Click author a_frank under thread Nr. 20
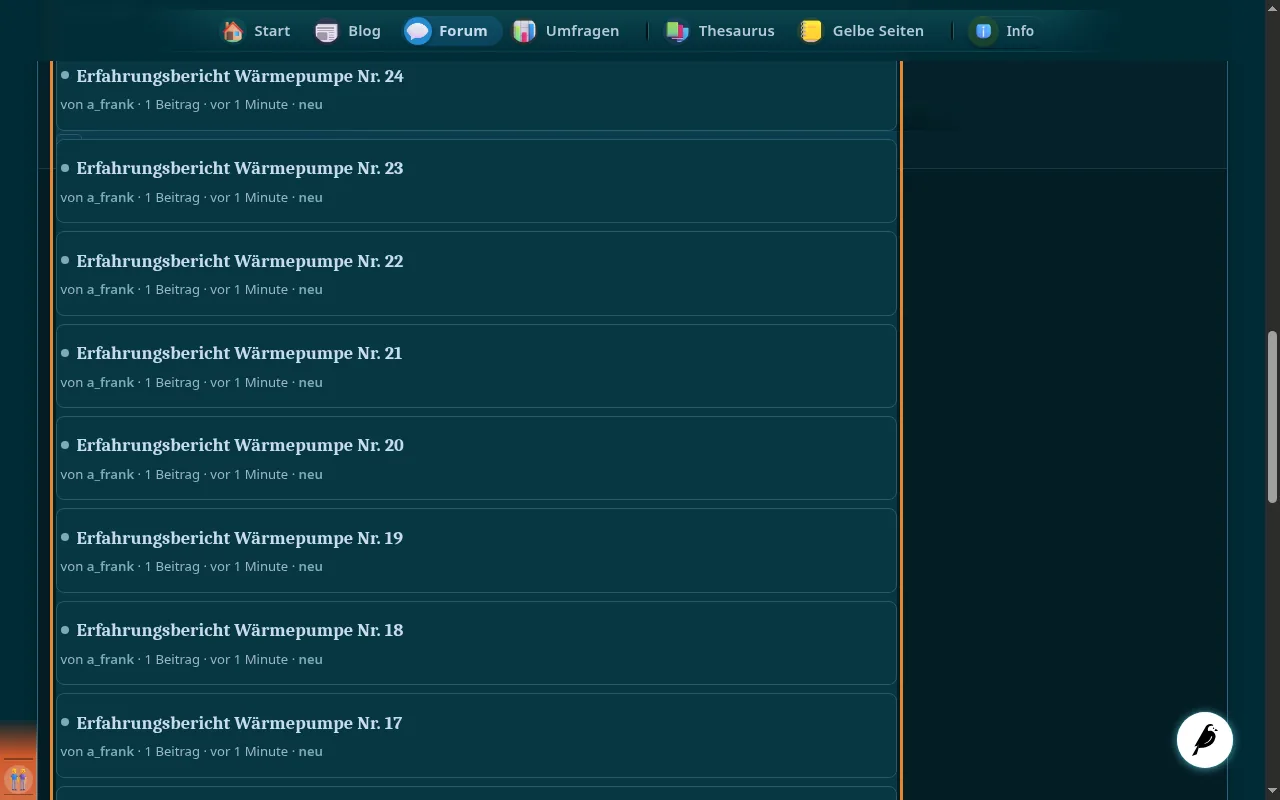The width and height of the screenshot is (1280, 800). point(110,474)
